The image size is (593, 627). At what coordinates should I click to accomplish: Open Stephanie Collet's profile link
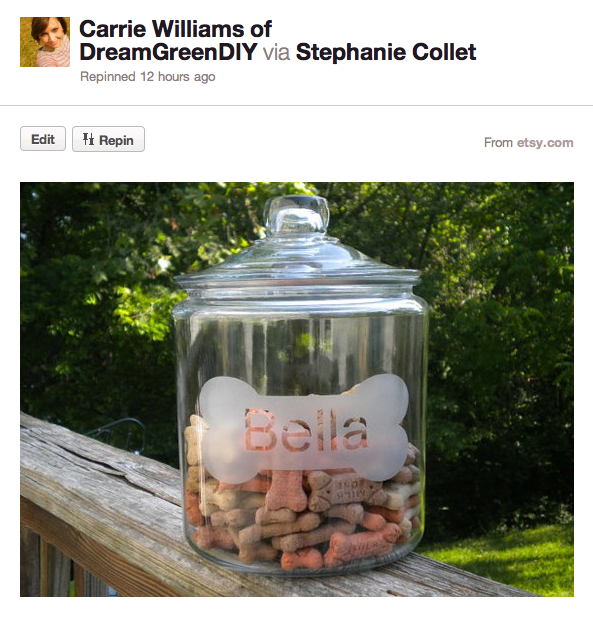[x=386, y=52]
